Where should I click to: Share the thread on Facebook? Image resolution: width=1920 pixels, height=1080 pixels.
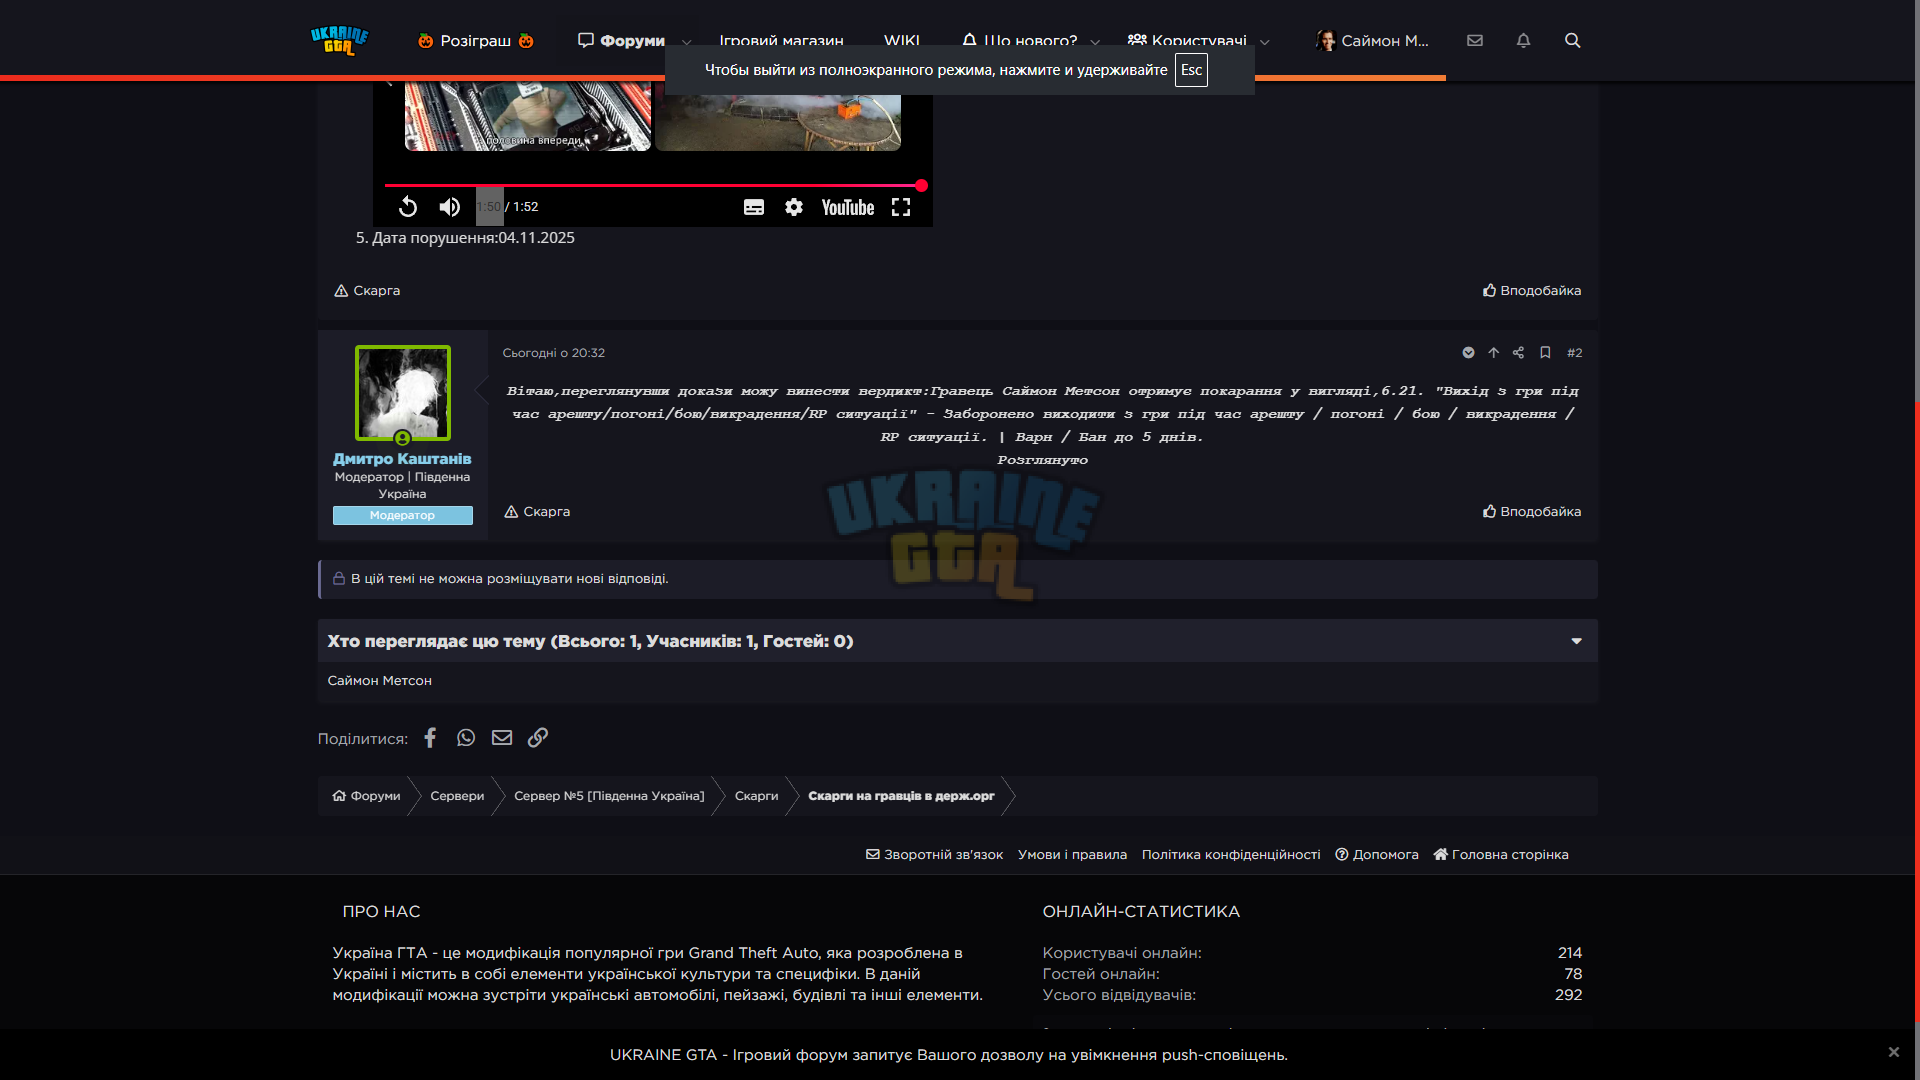pyautogui.click(x=430, y=738)
